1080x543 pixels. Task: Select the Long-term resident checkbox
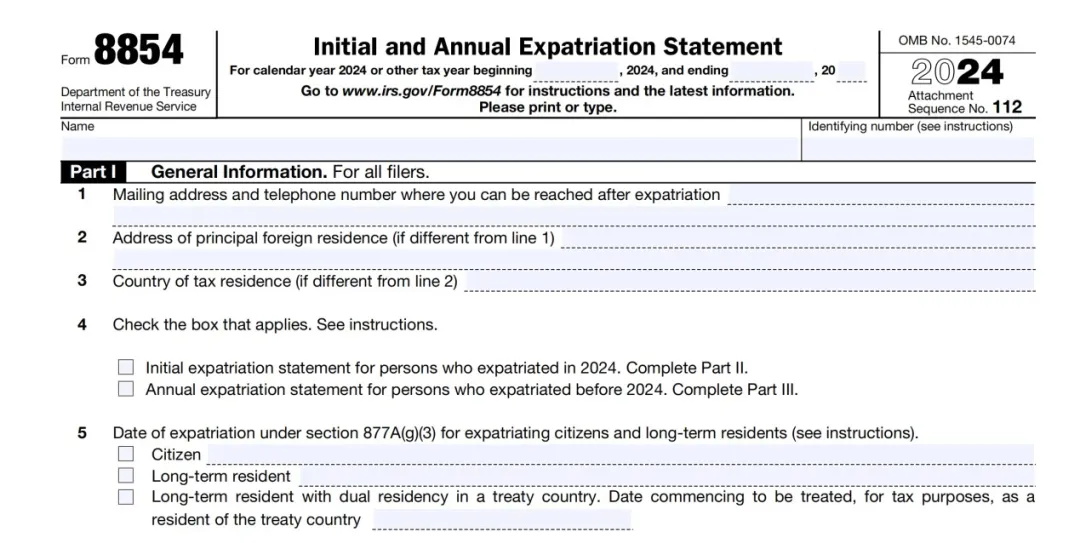(125, 476)
